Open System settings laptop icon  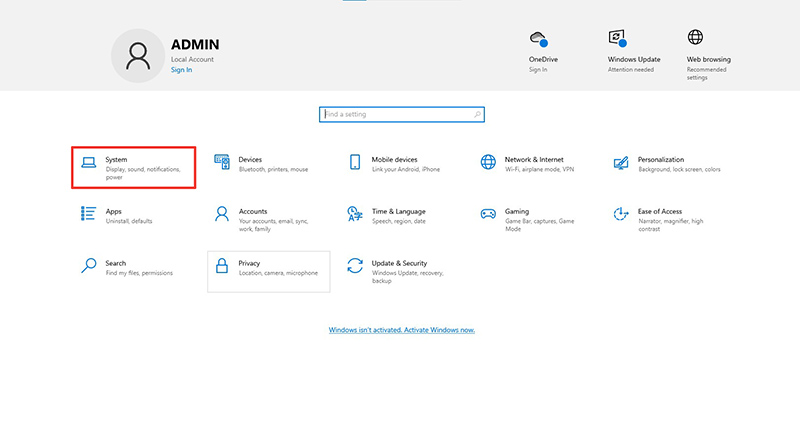point(89,163)
